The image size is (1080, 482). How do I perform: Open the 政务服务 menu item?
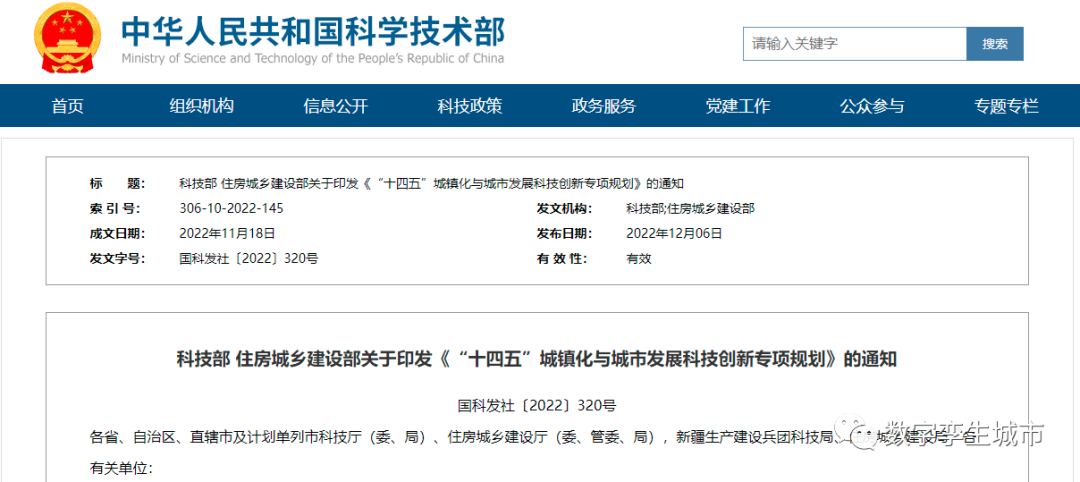click(x=603, y=106)
